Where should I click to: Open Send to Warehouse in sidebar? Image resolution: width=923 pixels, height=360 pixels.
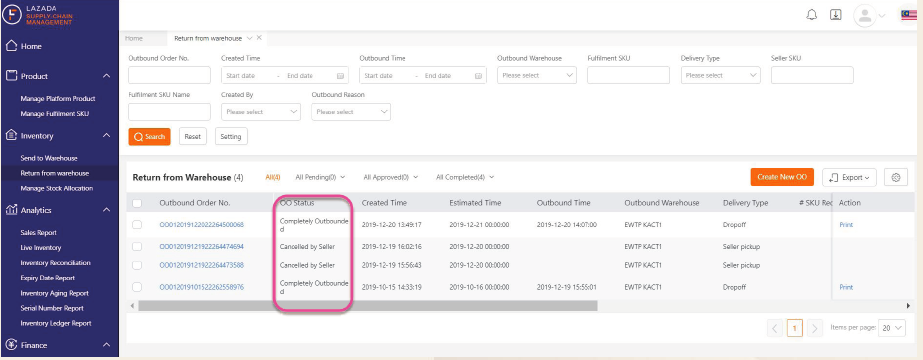[49, 158]
